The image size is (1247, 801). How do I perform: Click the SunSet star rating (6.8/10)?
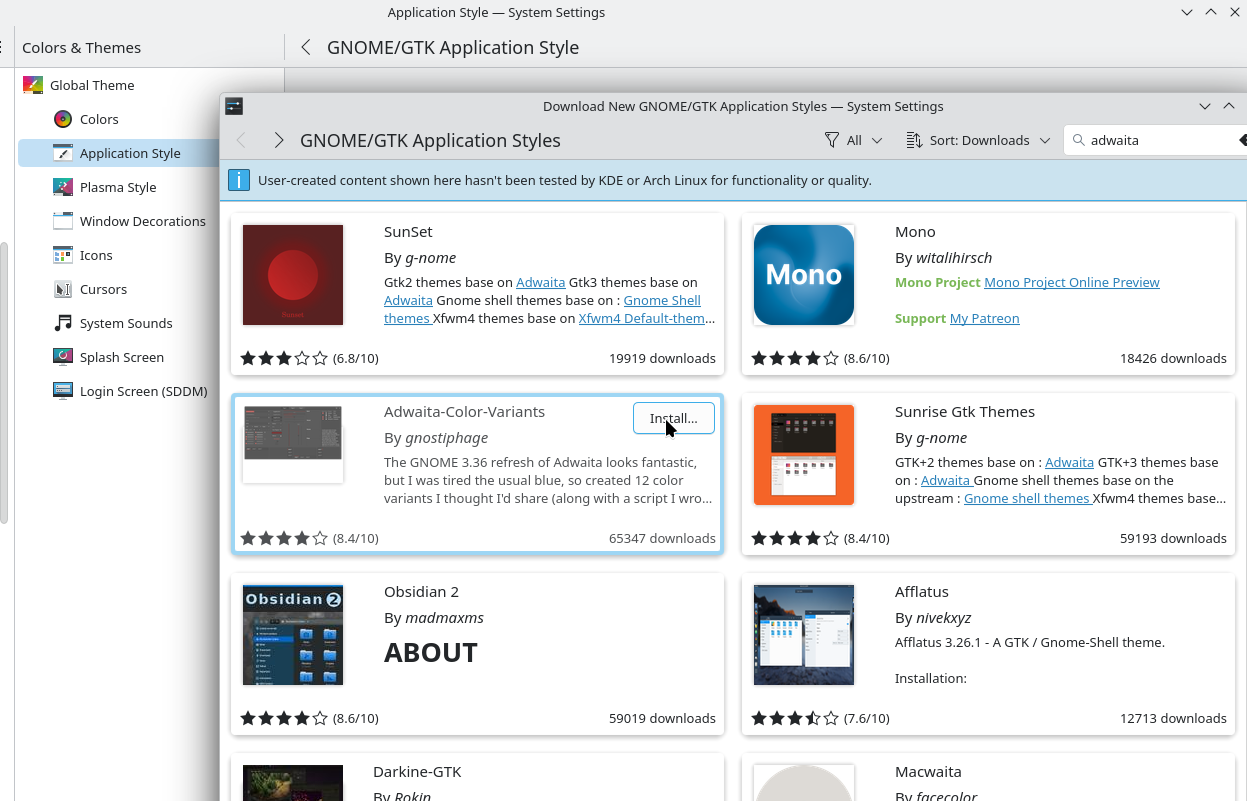click(310, 358)
